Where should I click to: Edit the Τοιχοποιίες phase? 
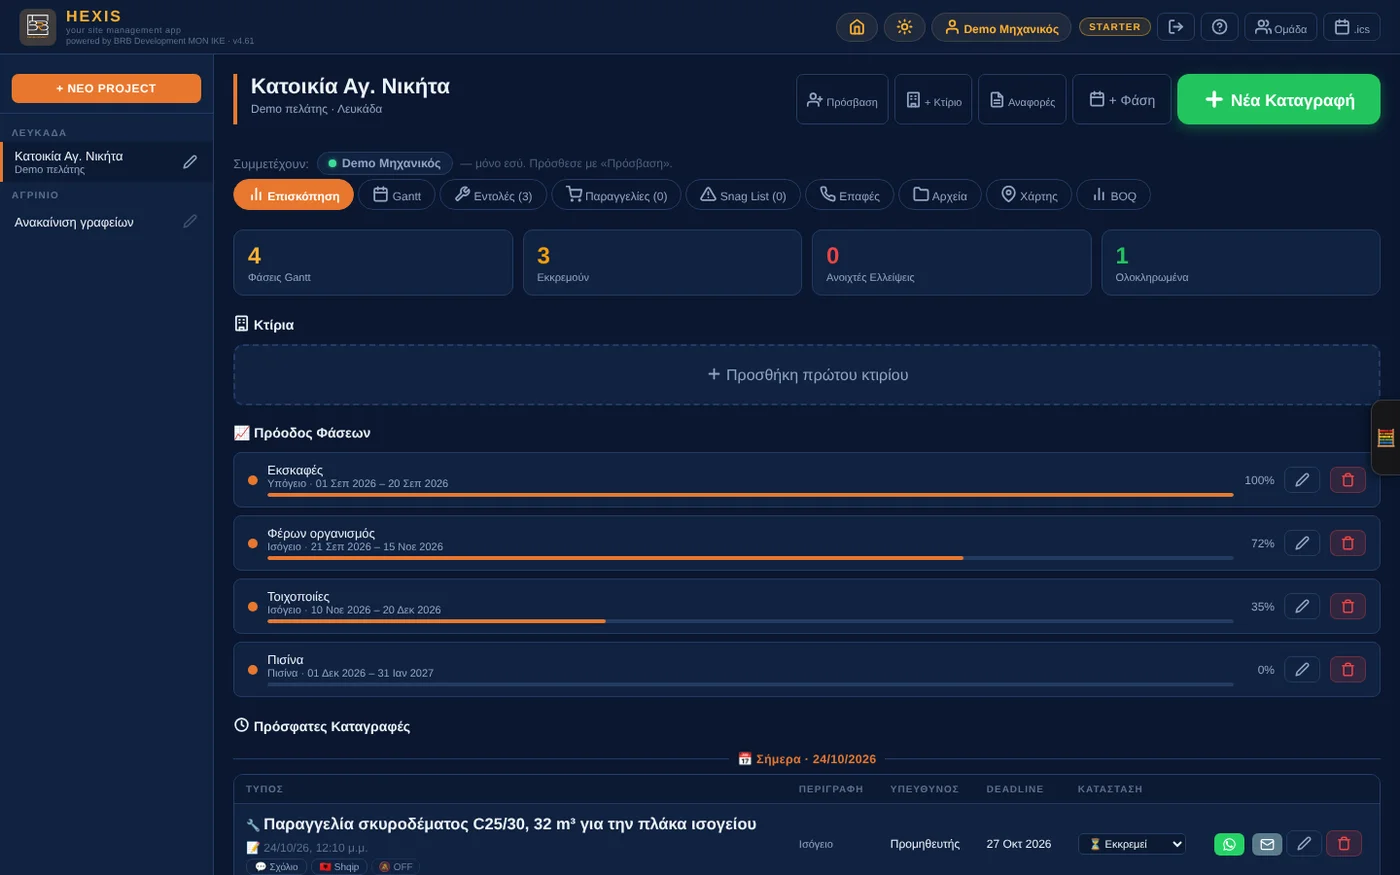coord(1301,606)
